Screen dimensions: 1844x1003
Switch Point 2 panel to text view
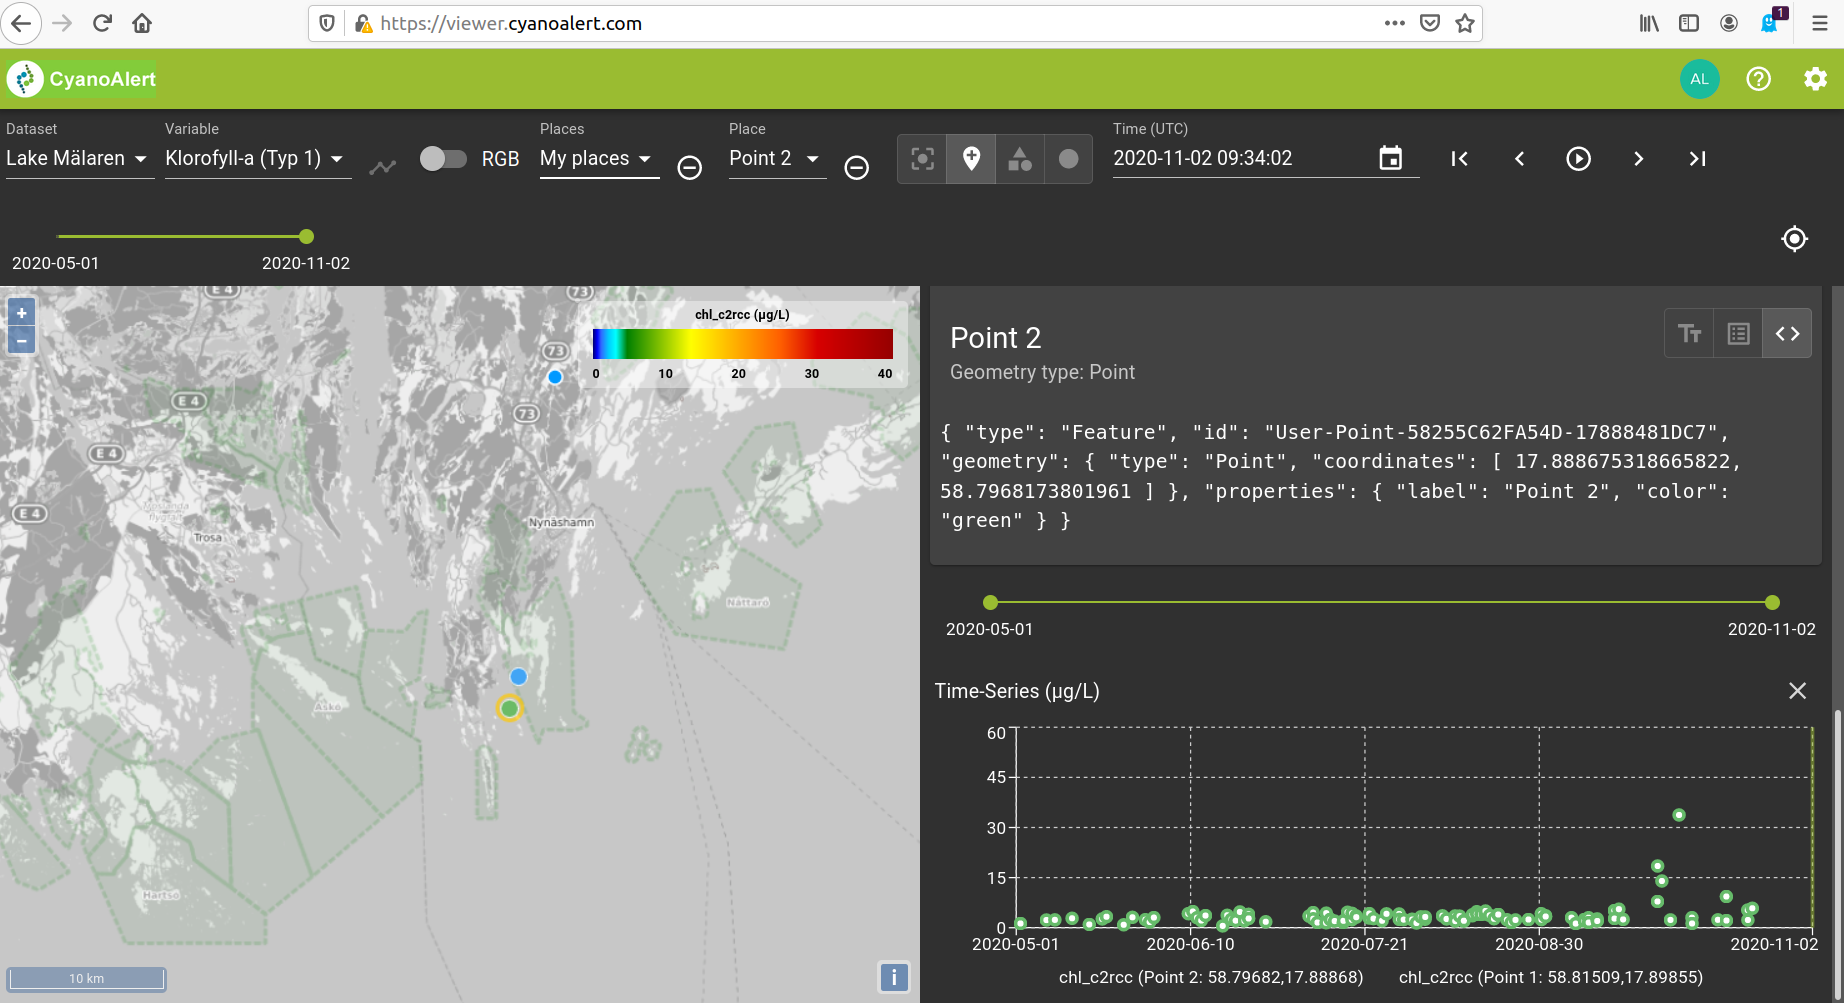click(x=1689, y=333)
